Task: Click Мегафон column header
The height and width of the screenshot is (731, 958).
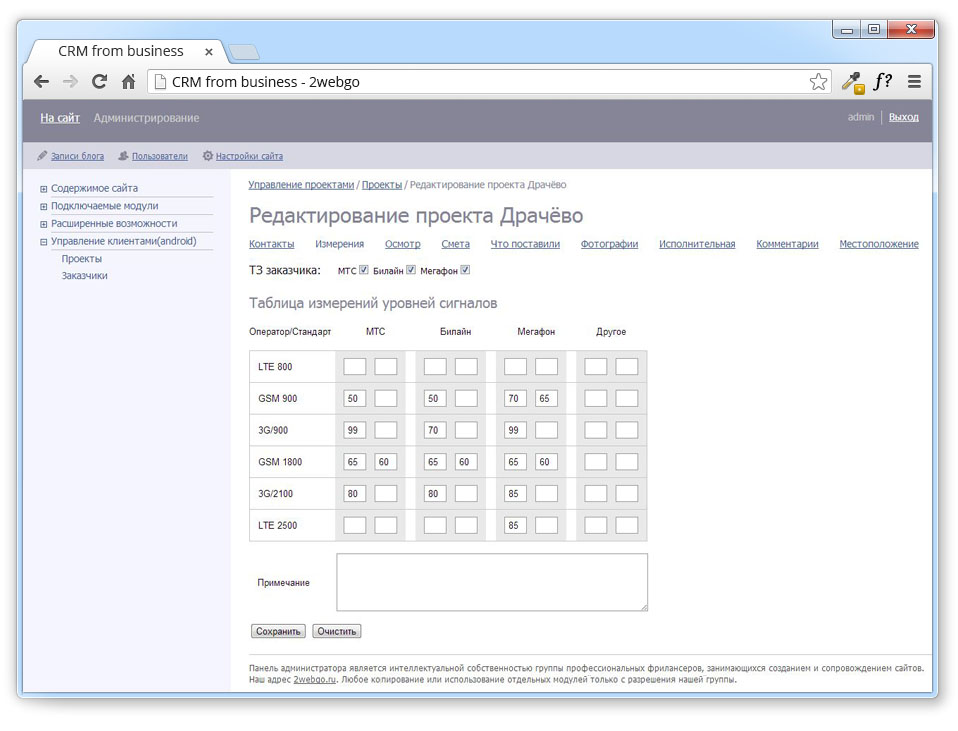Action: (536, 331)
